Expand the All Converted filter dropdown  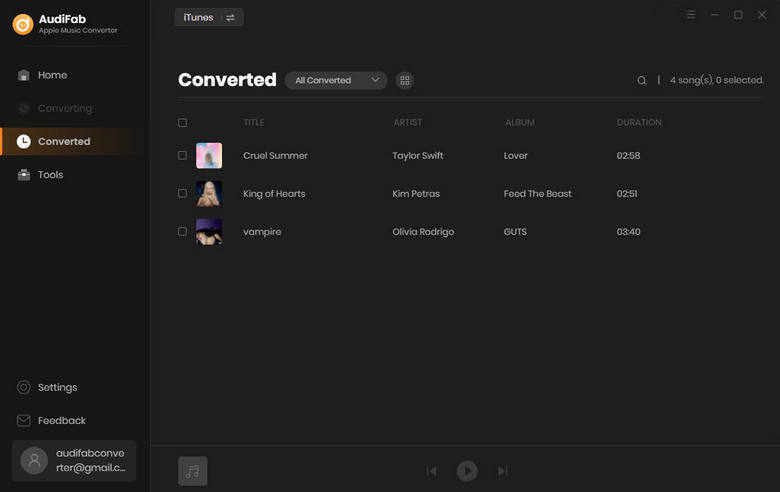tap(336, 80)
